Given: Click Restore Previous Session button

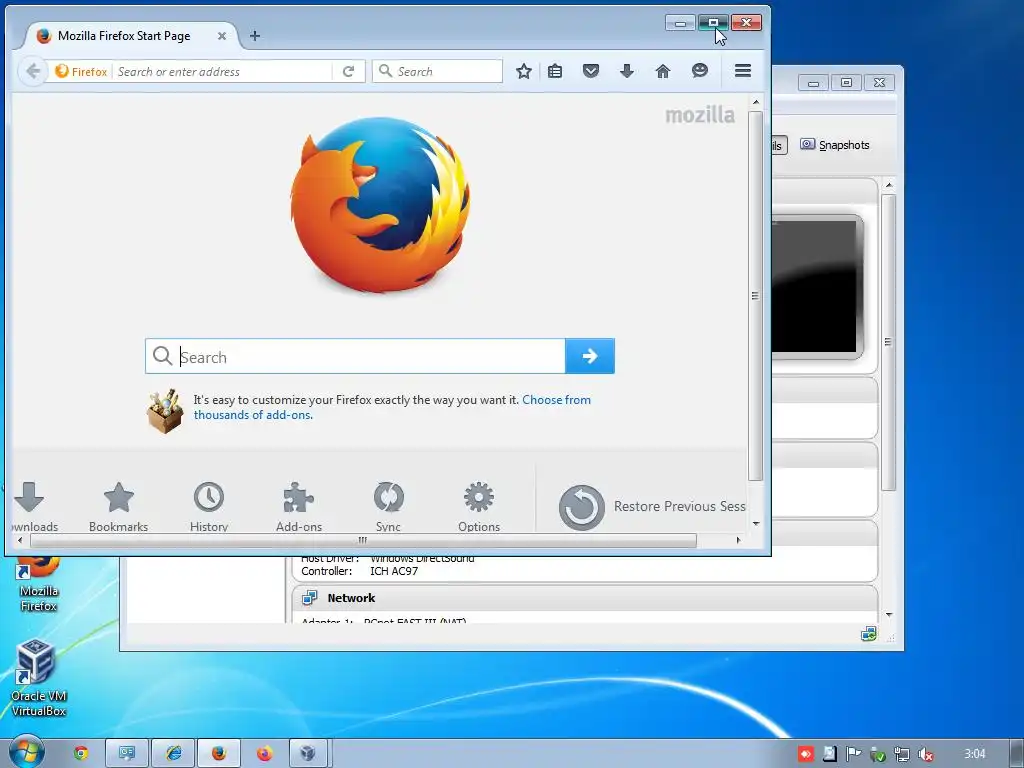Looking at the screenshot, I should point(652,507).
